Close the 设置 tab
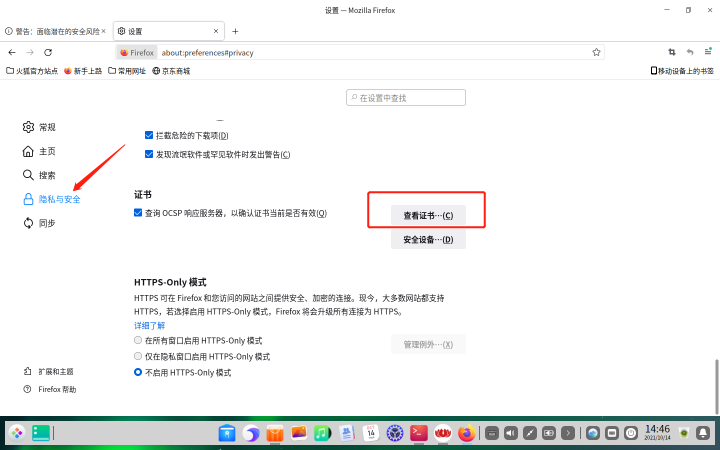 pos(216,31)
